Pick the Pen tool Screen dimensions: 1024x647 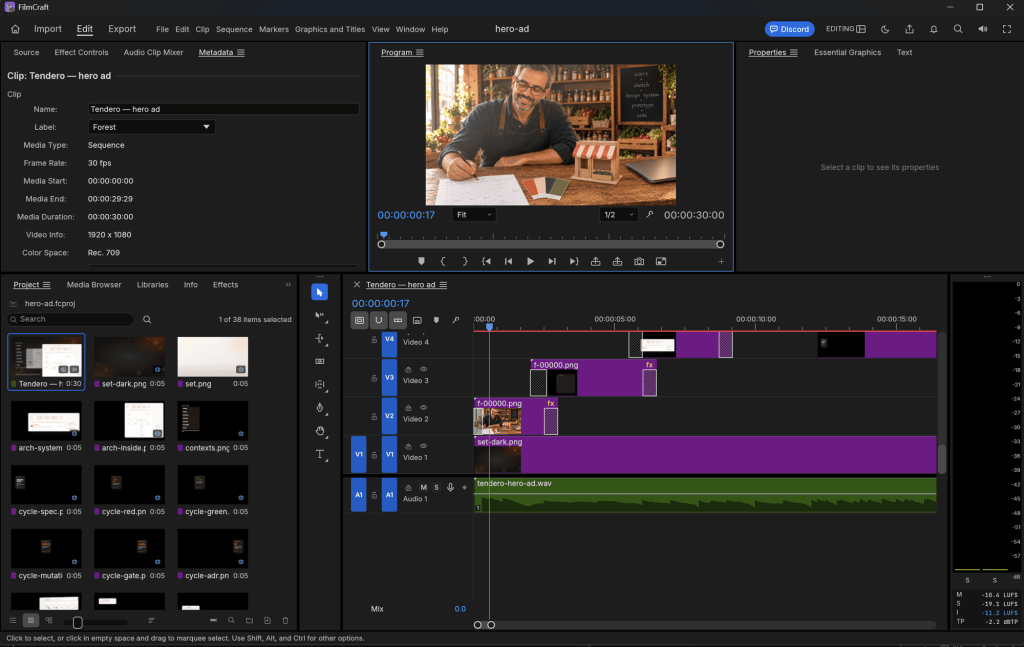[x=319, y=407]
